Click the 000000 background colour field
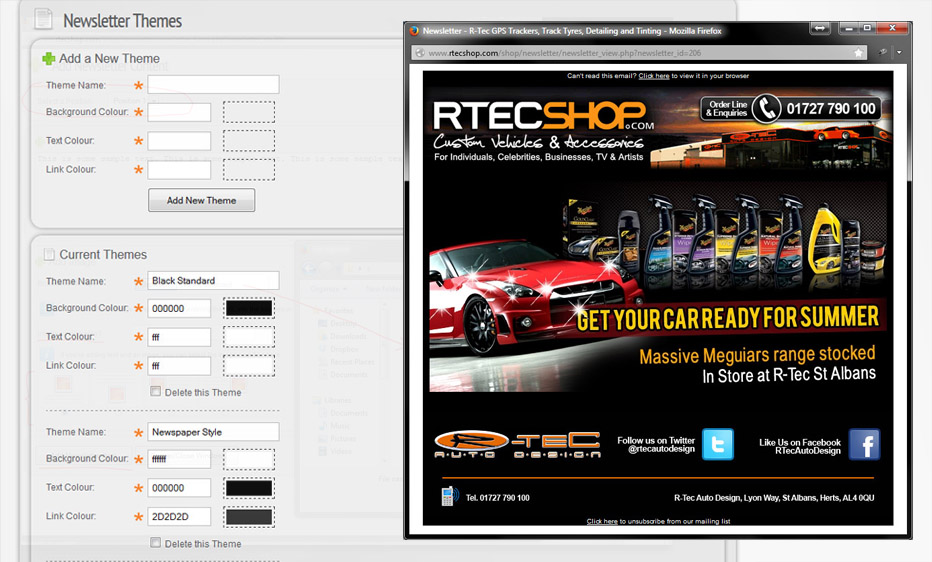The image size is (932, 562). pos(179,308)
